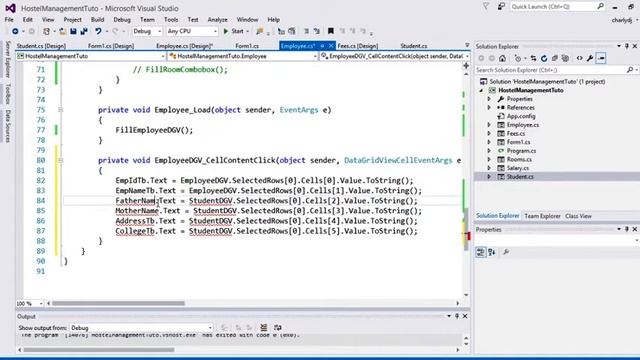Click Properties wrench icon in Solution Explorer toolbar
640x360 pixels.
[590, 58]
